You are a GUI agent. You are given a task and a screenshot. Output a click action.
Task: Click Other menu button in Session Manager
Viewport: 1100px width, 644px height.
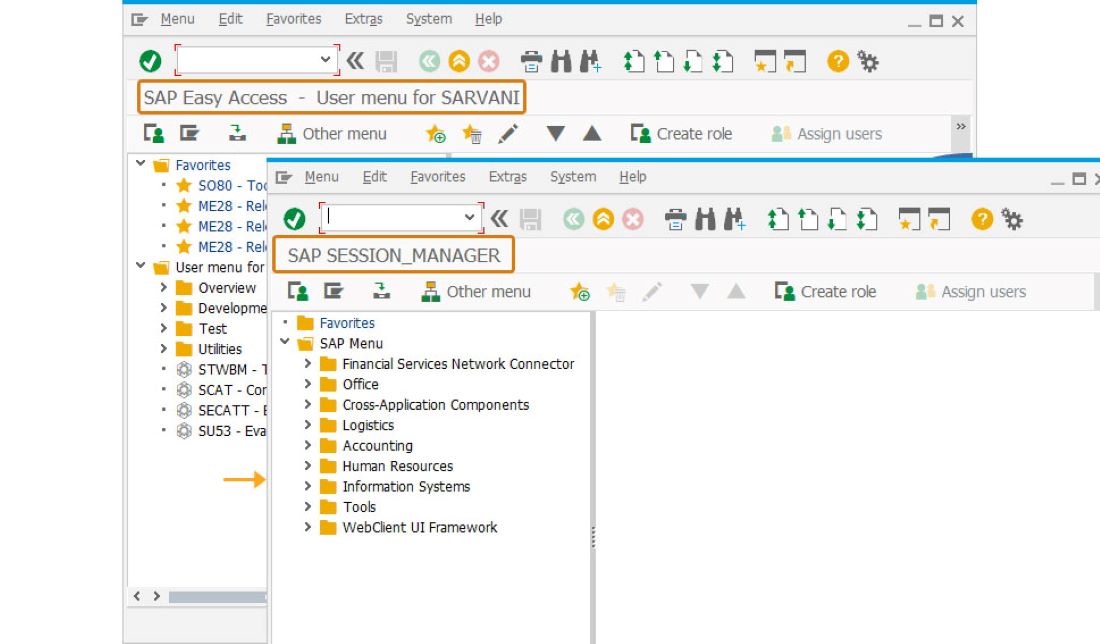tap(476, 291)
